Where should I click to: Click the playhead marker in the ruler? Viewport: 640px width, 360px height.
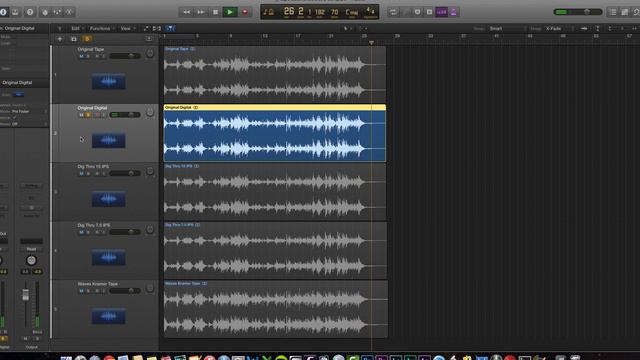(371, 42)
